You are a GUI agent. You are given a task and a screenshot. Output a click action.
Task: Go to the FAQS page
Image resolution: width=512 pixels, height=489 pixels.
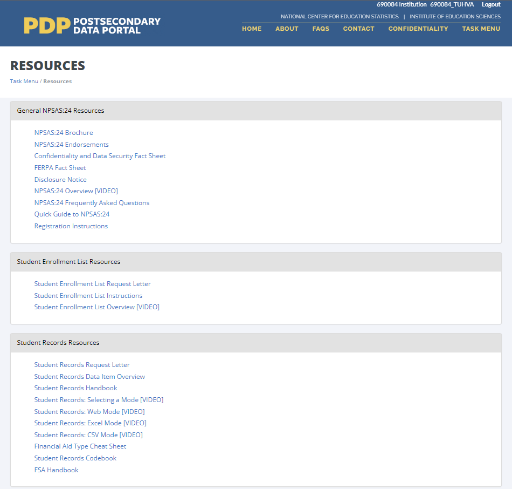coord(321,29)
